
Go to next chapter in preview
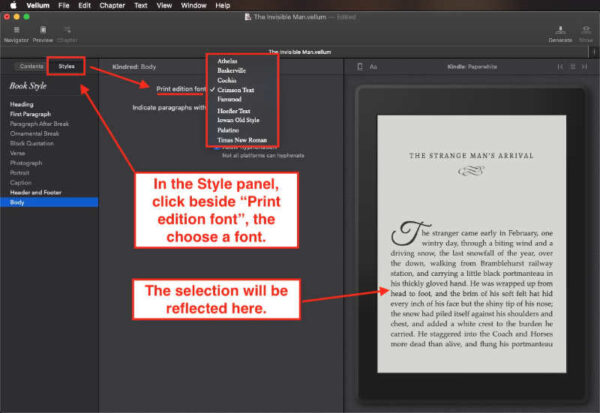585,67
